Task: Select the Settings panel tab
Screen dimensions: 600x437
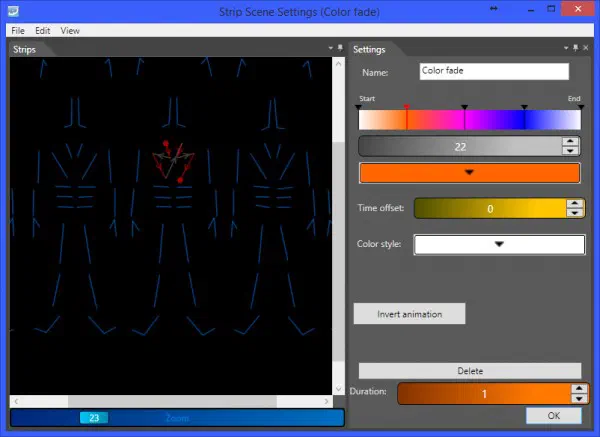Action: pyautogui.click(x=369, y=49)
